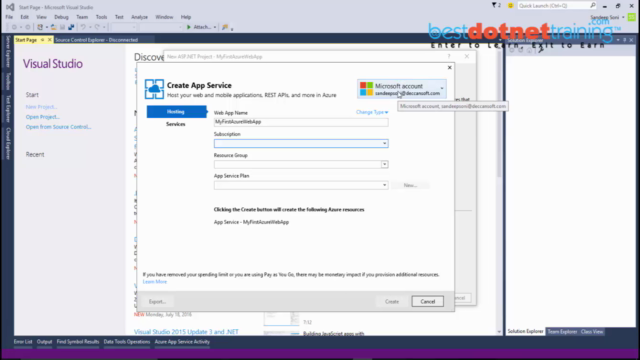Viewport: 640px width, 360px height.
Task: Click the Save All toolbar icon
Action: tap(71, 27)
